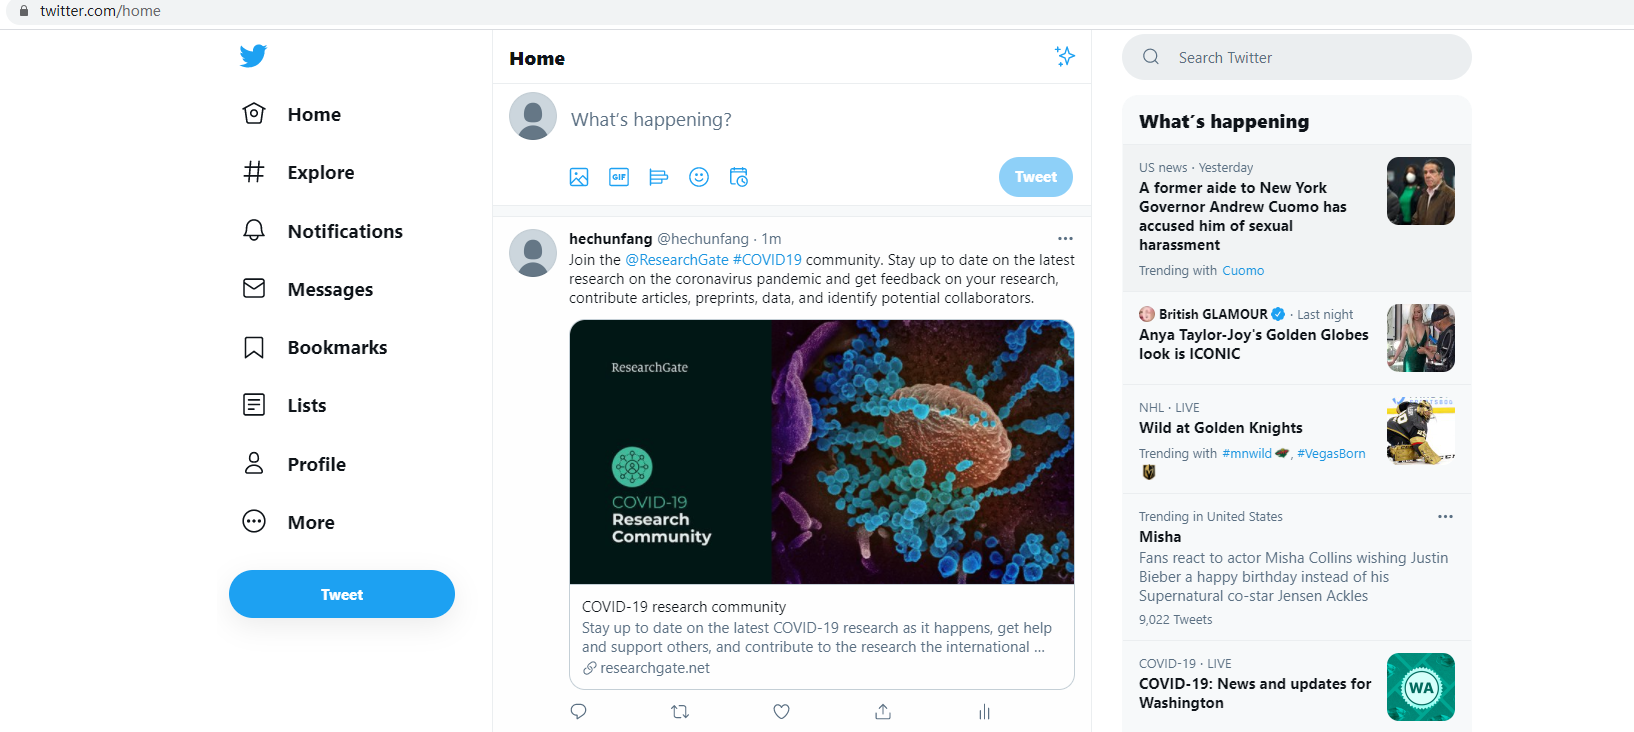This screenshot has width=1634, height=732.
Task: Click the Twitter bird logo
Action: click(x=253, y=56)
